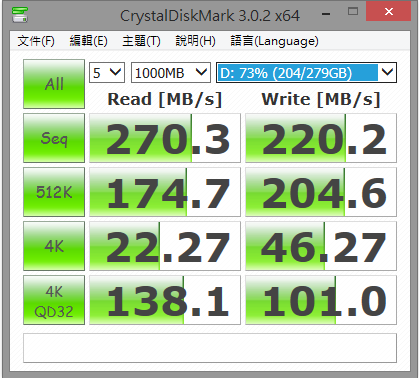Screen dimensions: 419x378
Task: Expand the test count dropdown showing 5
Action: point(107,72)
